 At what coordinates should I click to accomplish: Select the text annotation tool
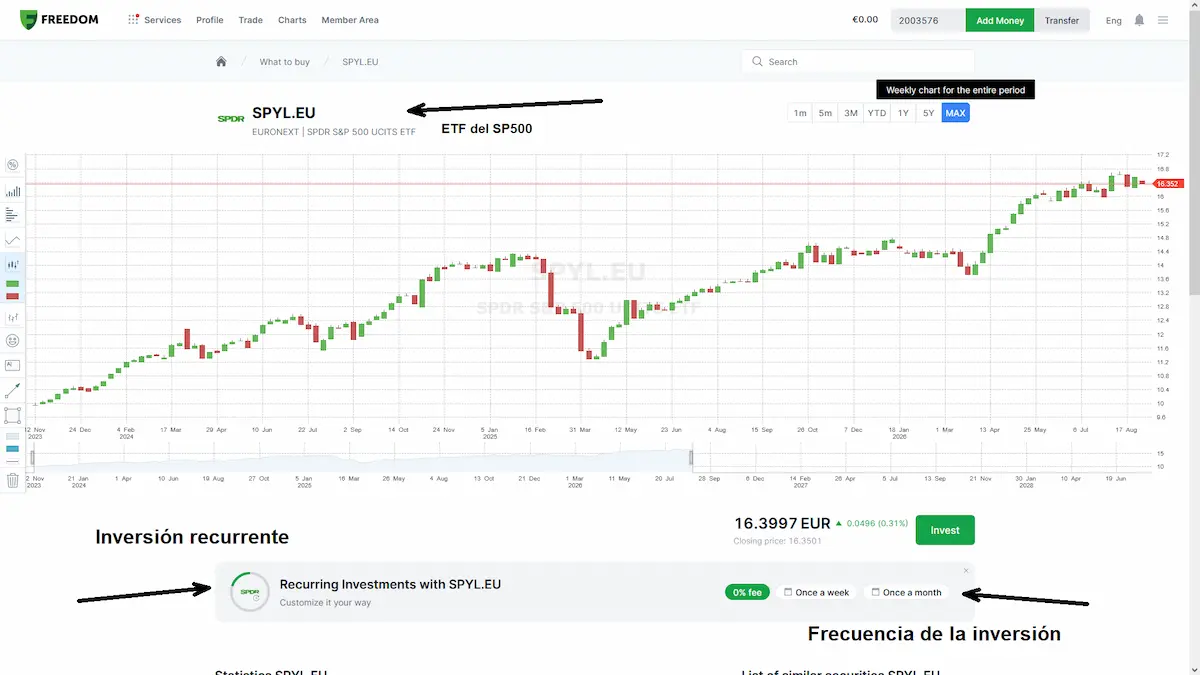13,366
